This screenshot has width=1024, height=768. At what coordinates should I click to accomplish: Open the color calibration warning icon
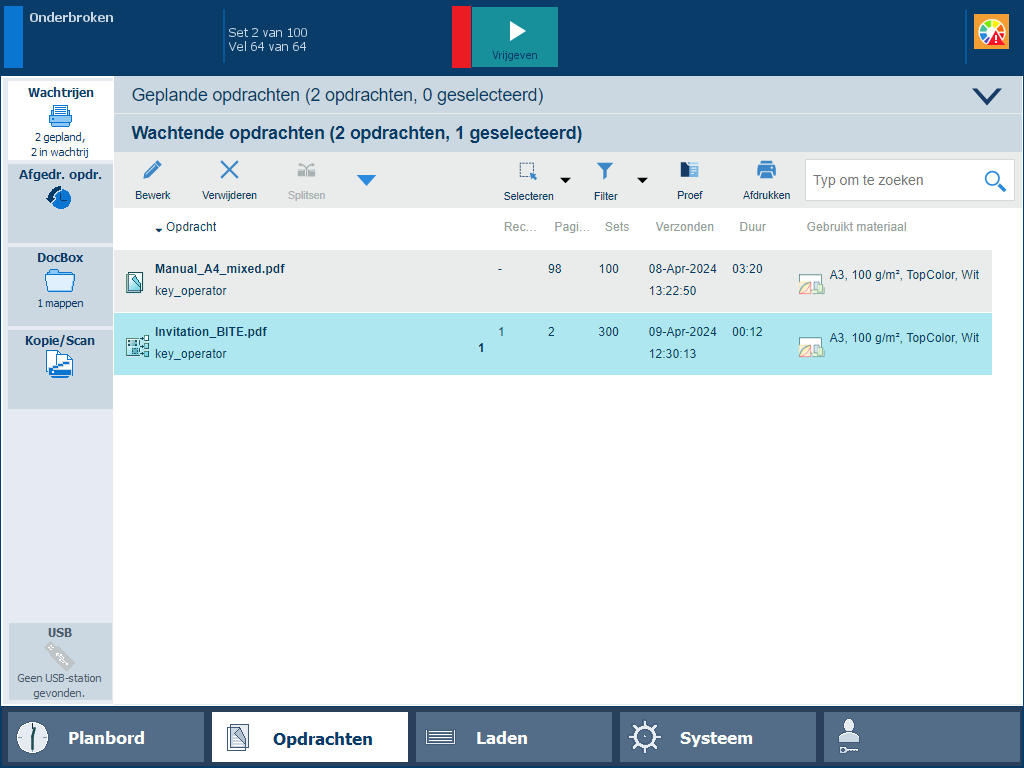click(991, 32)
